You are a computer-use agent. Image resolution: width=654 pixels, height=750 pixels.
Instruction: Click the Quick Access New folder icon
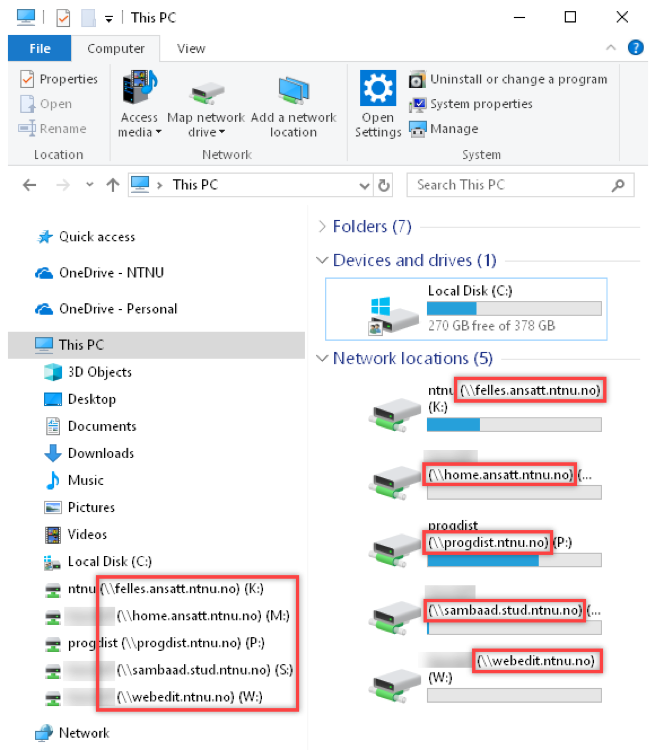tap(88, 18)
